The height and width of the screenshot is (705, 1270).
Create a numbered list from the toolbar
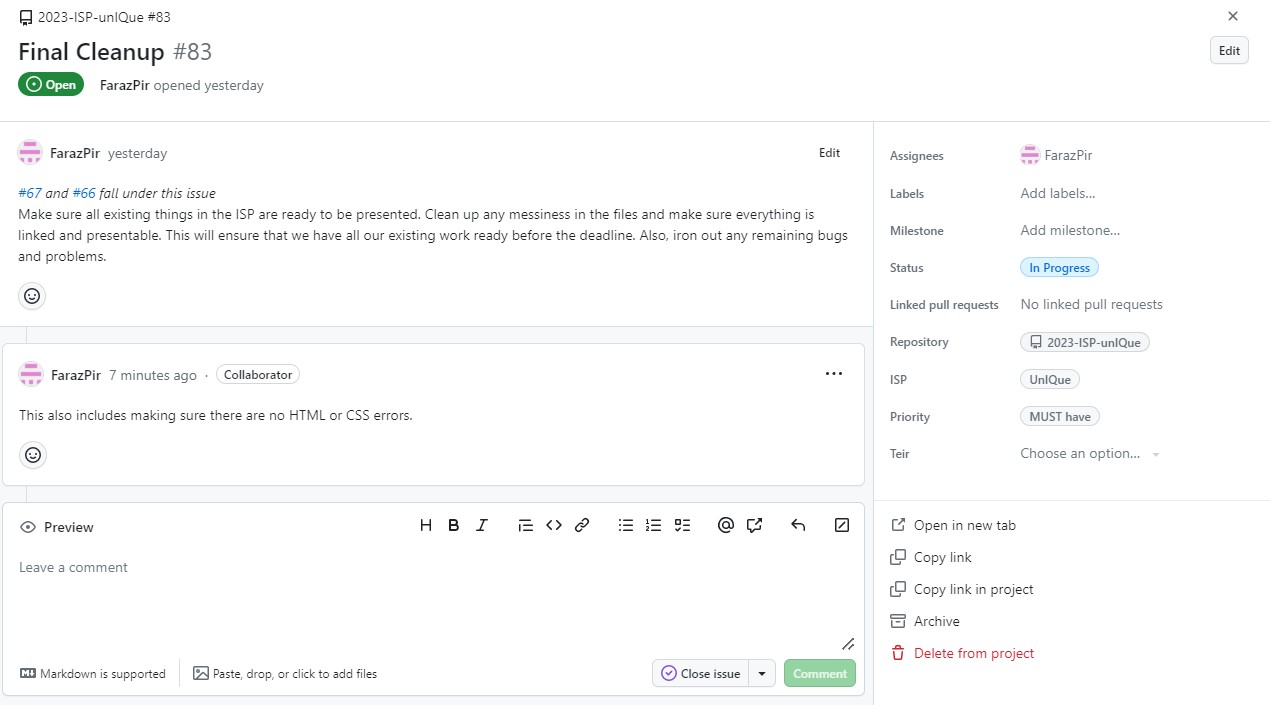[653, 525]
